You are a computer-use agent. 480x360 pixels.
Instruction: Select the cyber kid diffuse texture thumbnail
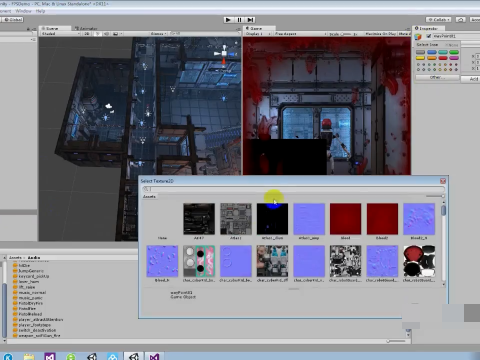(x=272, y=261)
